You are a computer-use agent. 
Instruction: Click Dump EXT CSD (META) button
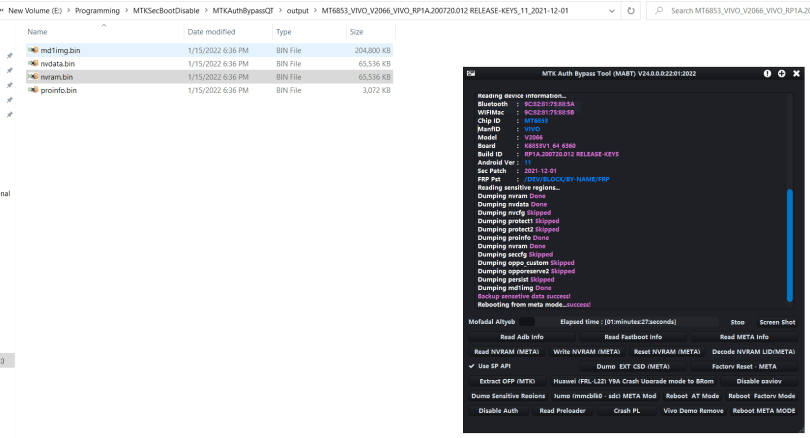tap(633, 366)
